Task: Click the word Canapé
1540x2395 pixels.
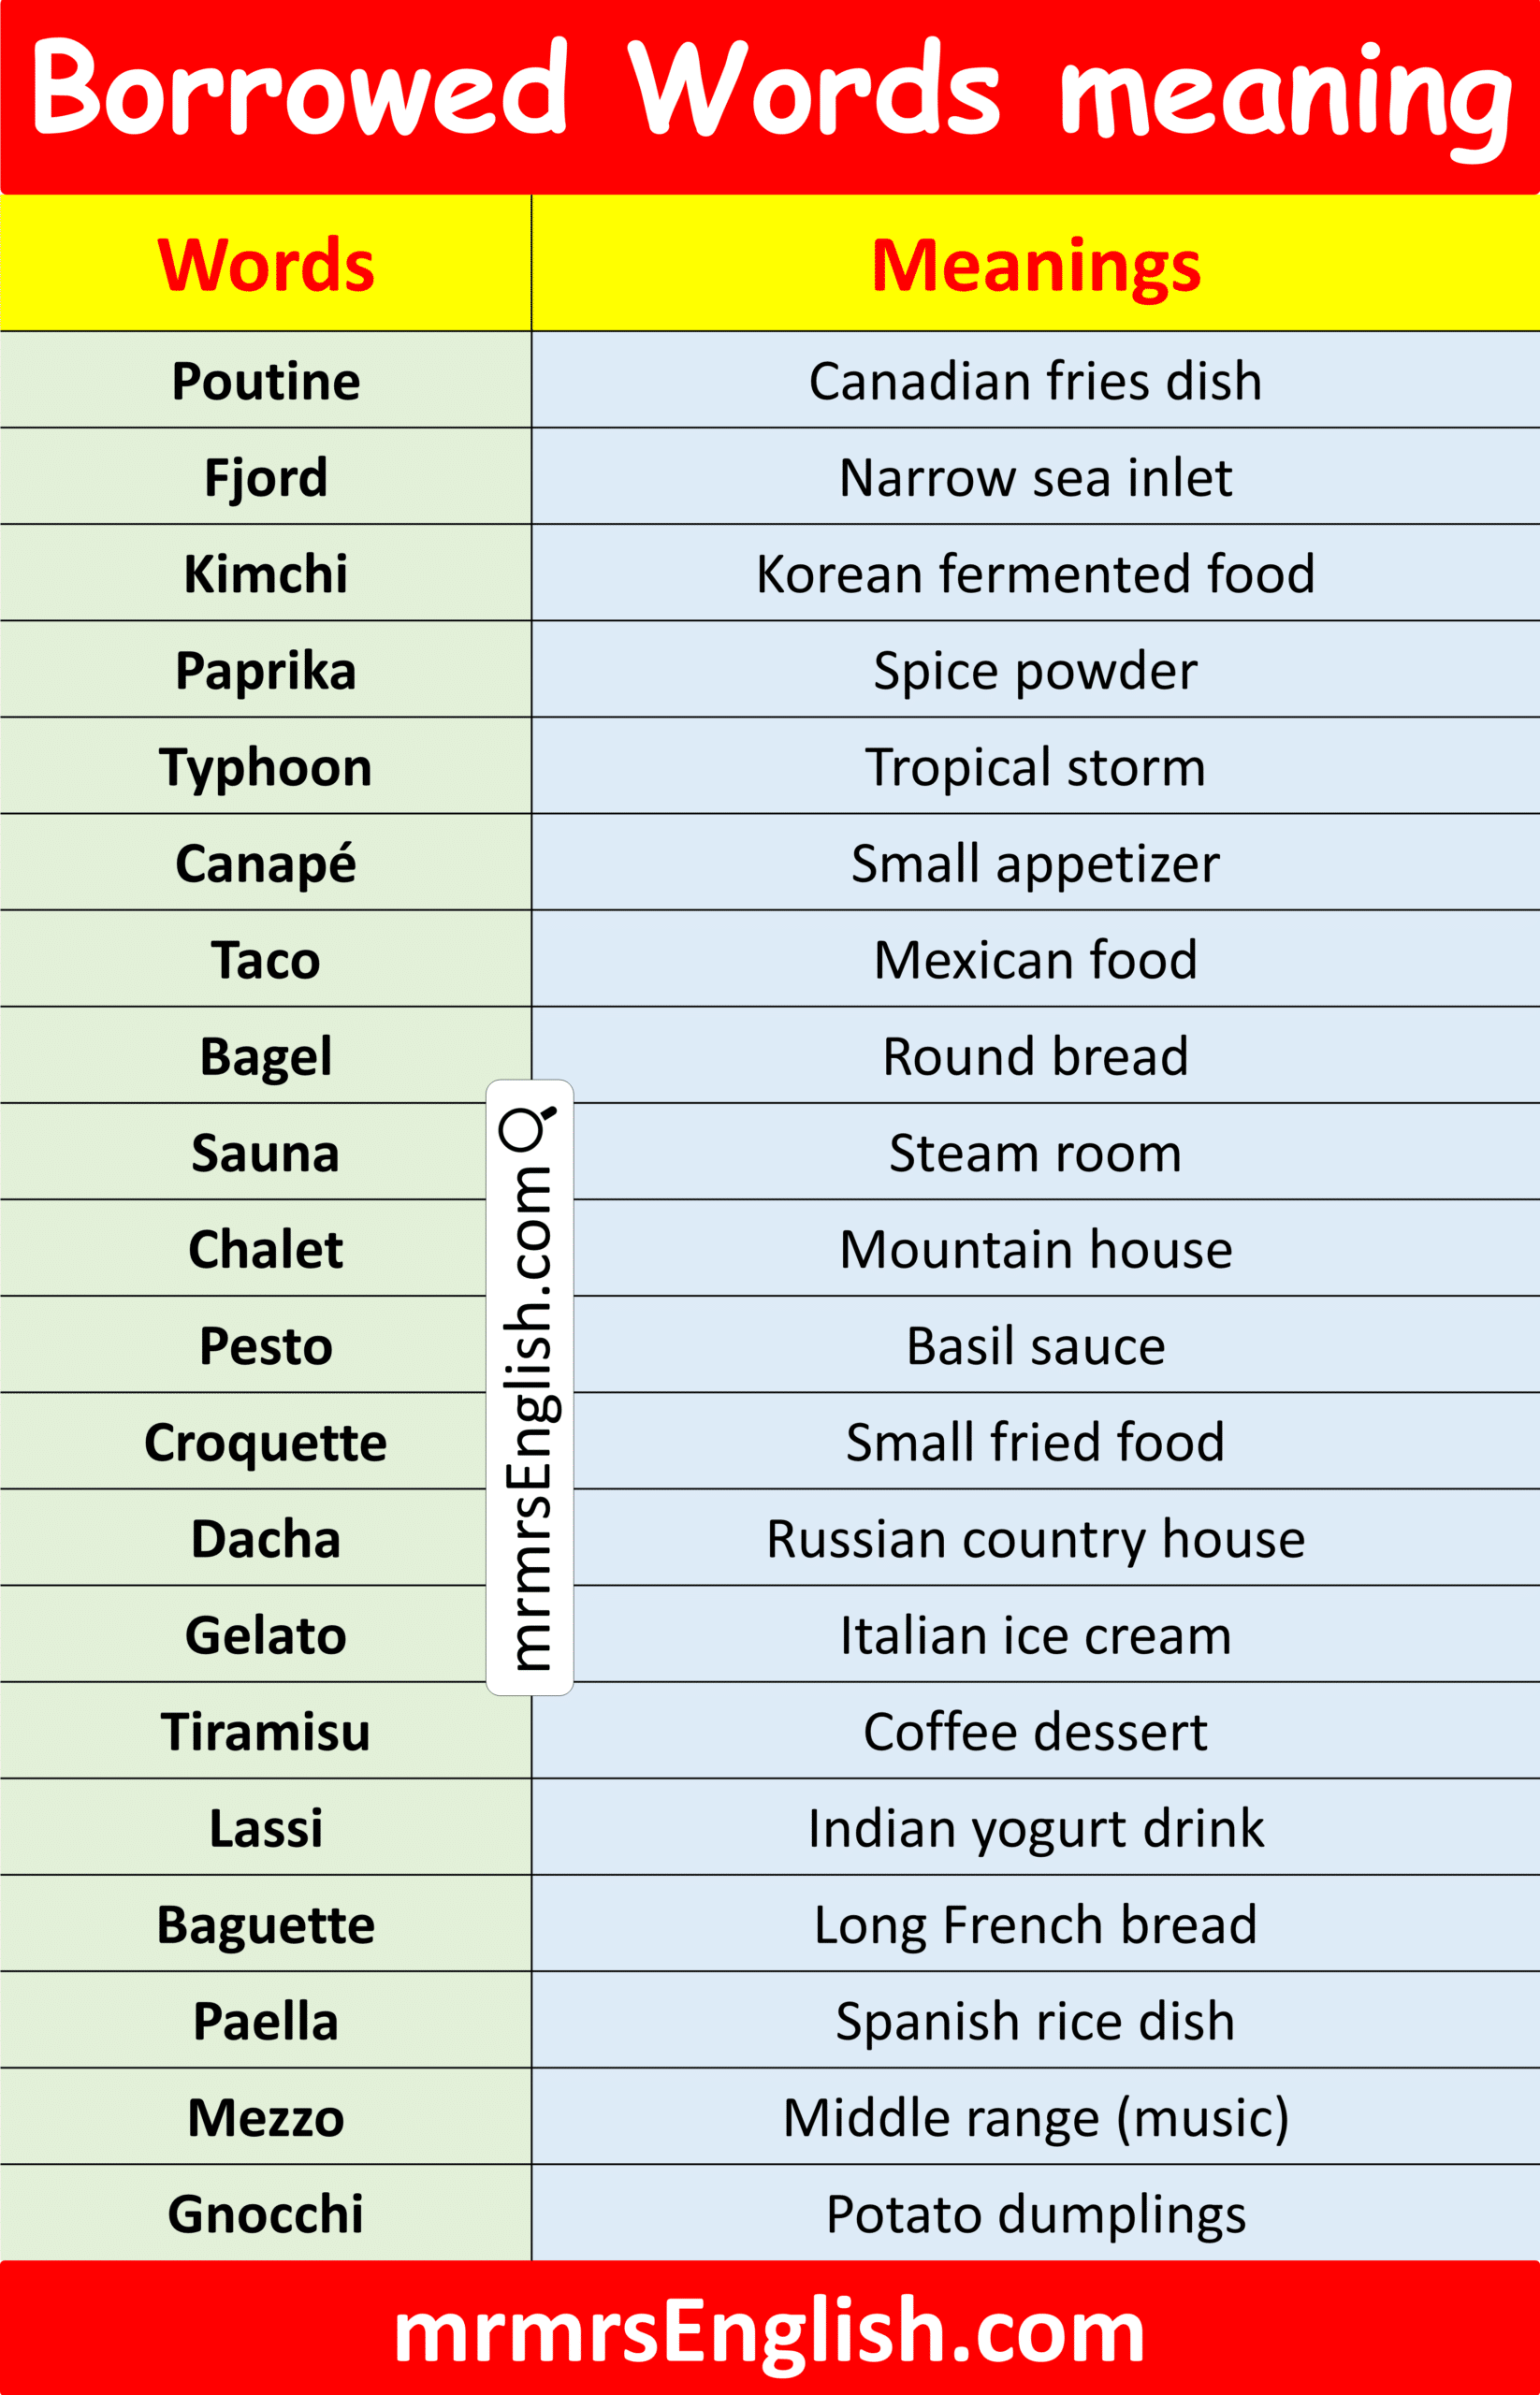Action: 266,863
